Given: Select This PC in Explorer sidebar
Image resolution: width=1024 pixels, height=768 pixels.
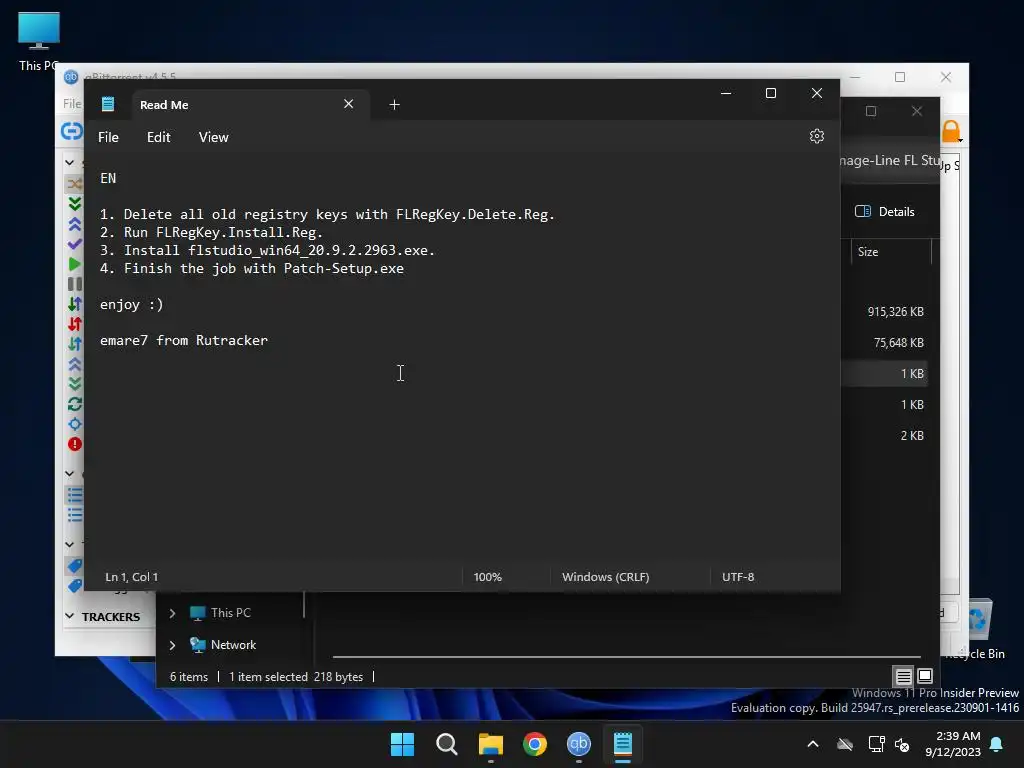Looking at the screenshot, I should (231, 613).
